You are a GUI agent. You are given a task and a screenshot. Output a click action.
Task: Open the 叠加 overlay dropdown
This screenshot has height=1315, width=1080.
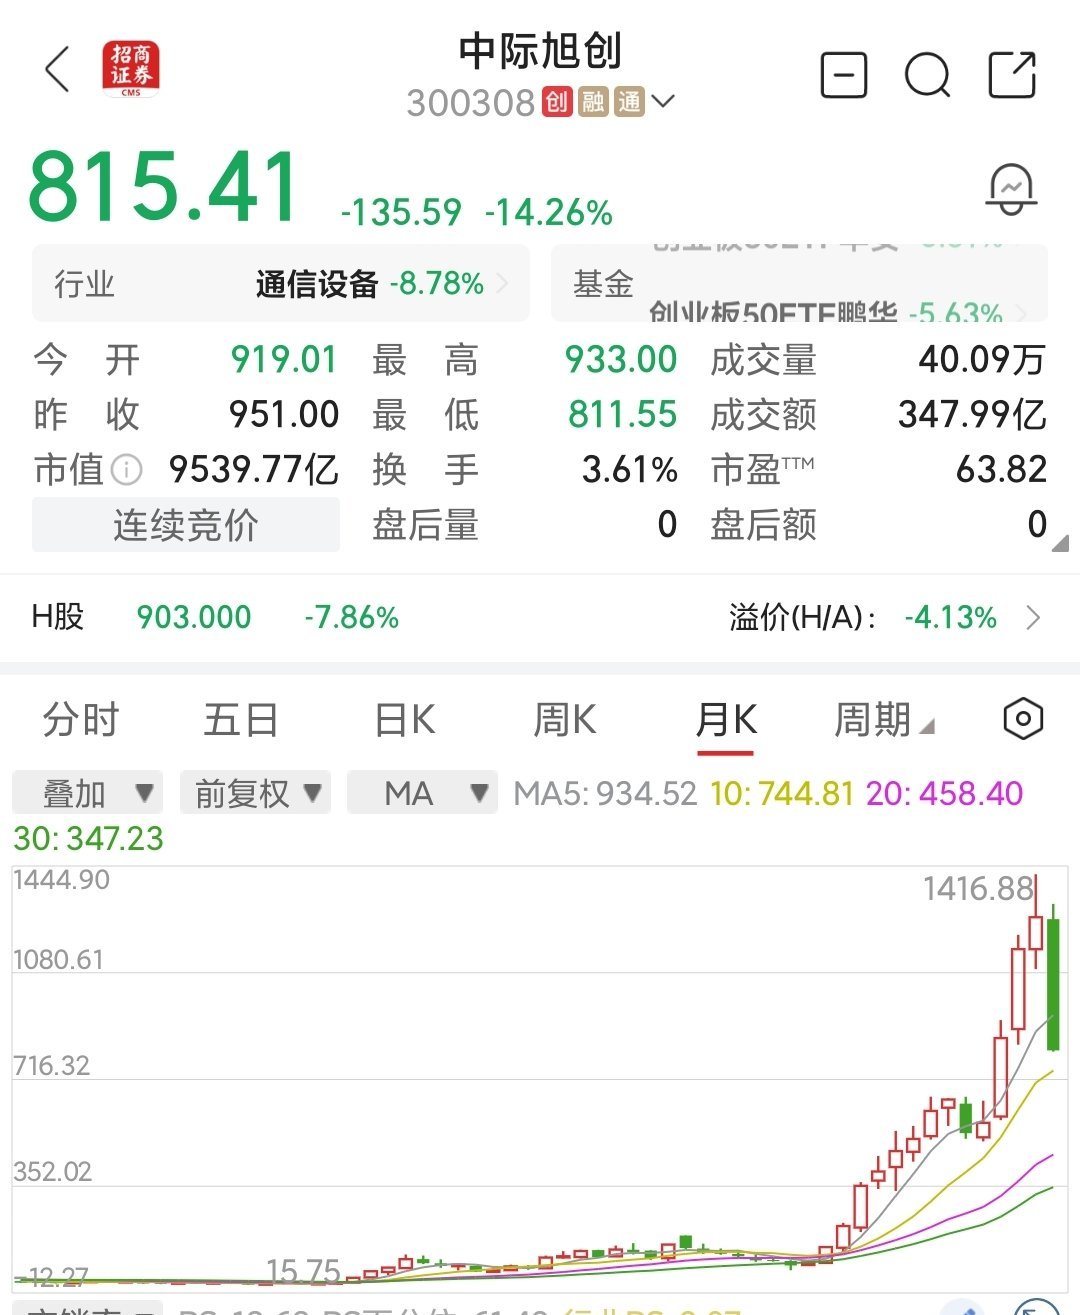pyautogui.click(x=87, y=793)
